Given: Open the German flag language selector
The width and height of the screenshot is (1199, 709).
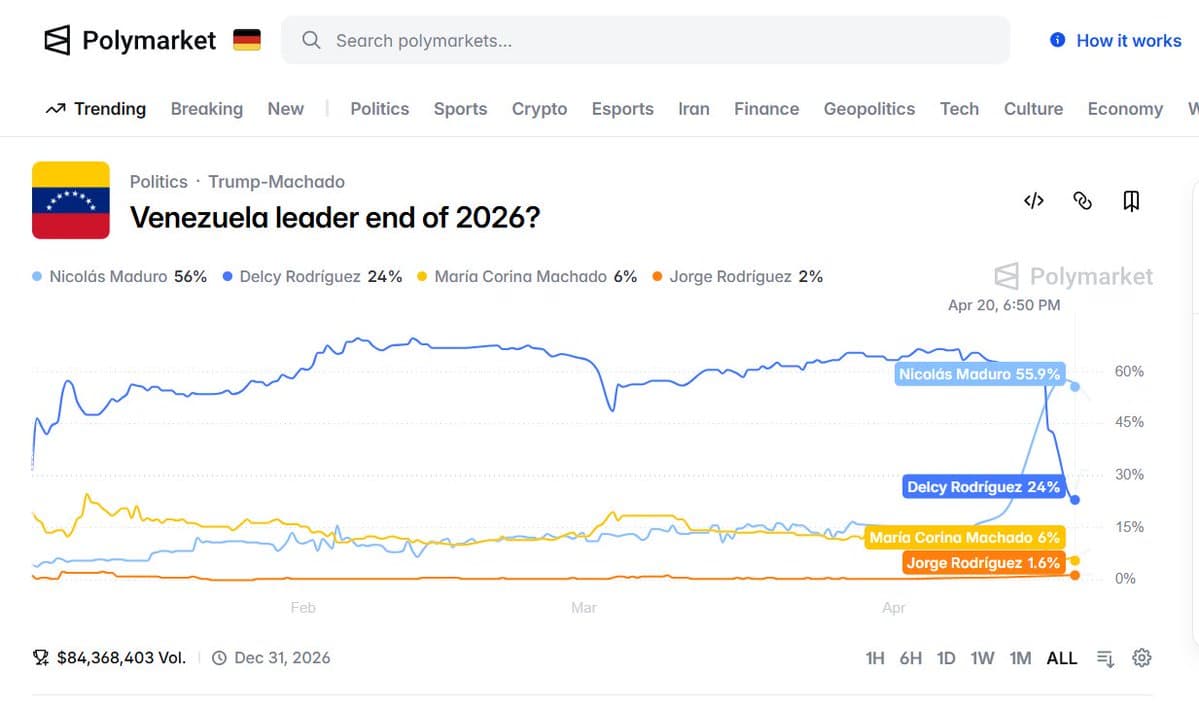Looking at the screenshot, I should coord(247,39).
